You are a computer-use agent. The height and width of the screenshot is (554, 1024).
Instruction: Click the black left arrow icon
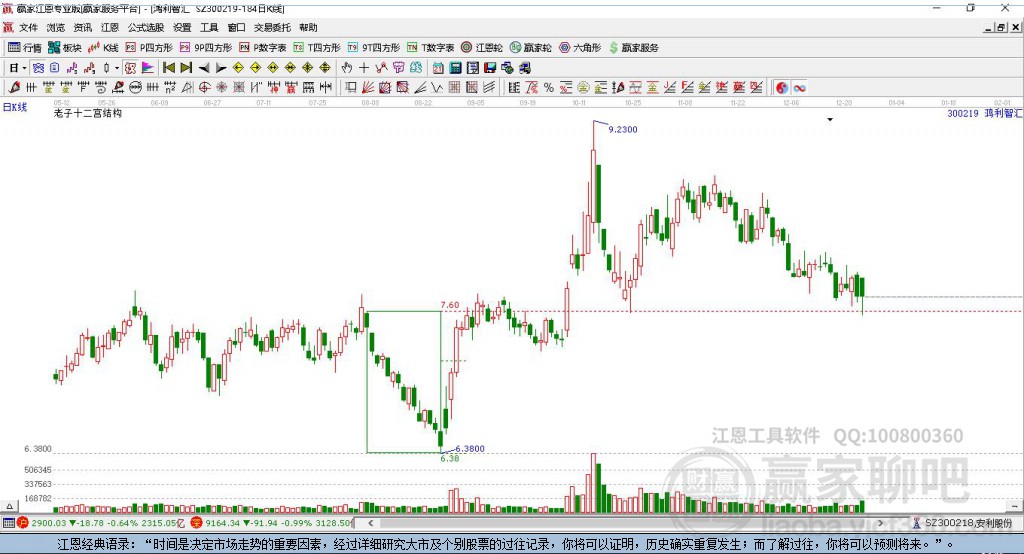pyautogui.click(x=204, y=68)
